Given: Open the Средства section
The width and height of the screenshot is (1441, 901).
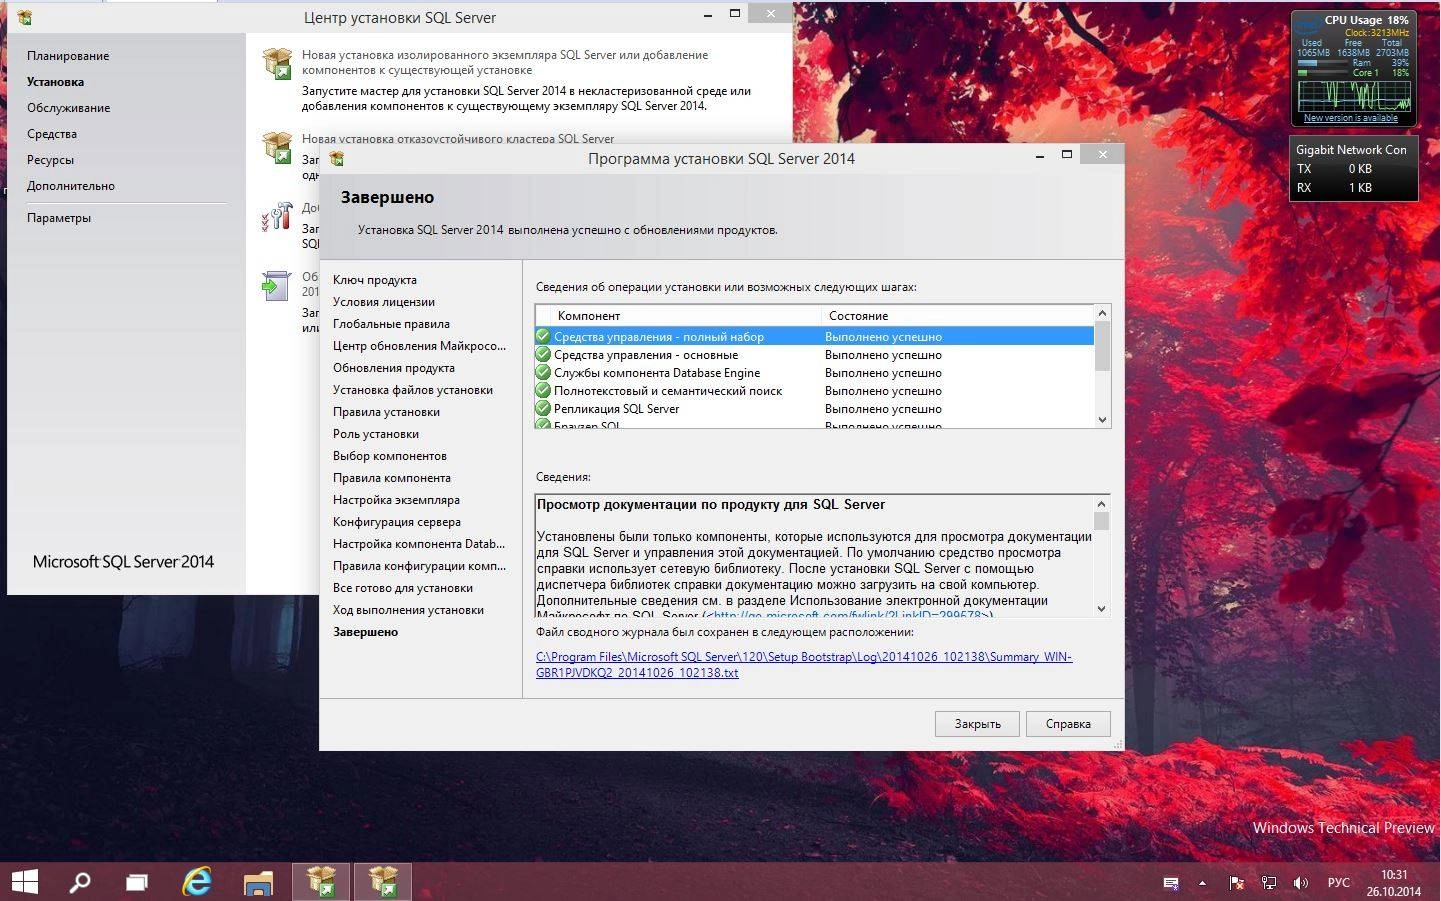Looking at the screenshot, I should click(x=52, y=134).
